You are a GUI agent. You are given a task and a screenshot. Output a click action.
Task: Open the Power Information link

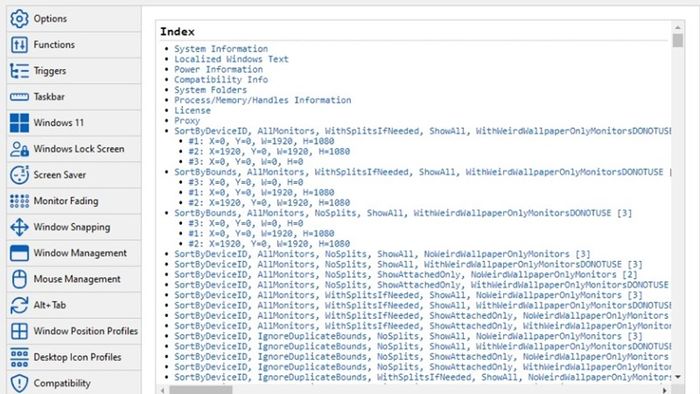(218, 69)
